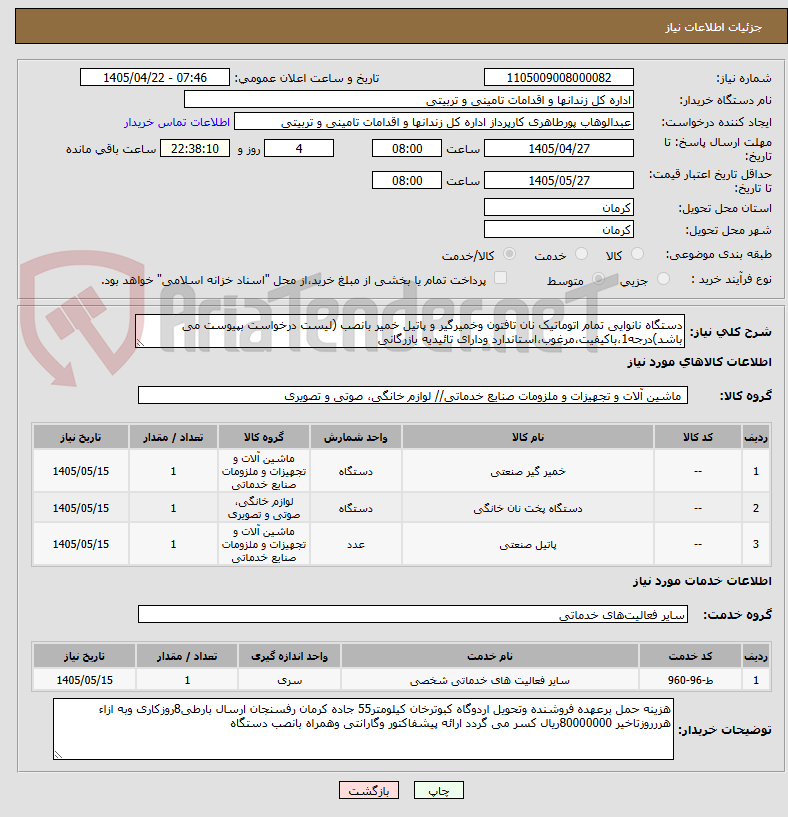Image resolution: width=788 pixels, height=817 pixels.
Task: Click the گروه کالا column header in goods table
Action: [264, 437]
